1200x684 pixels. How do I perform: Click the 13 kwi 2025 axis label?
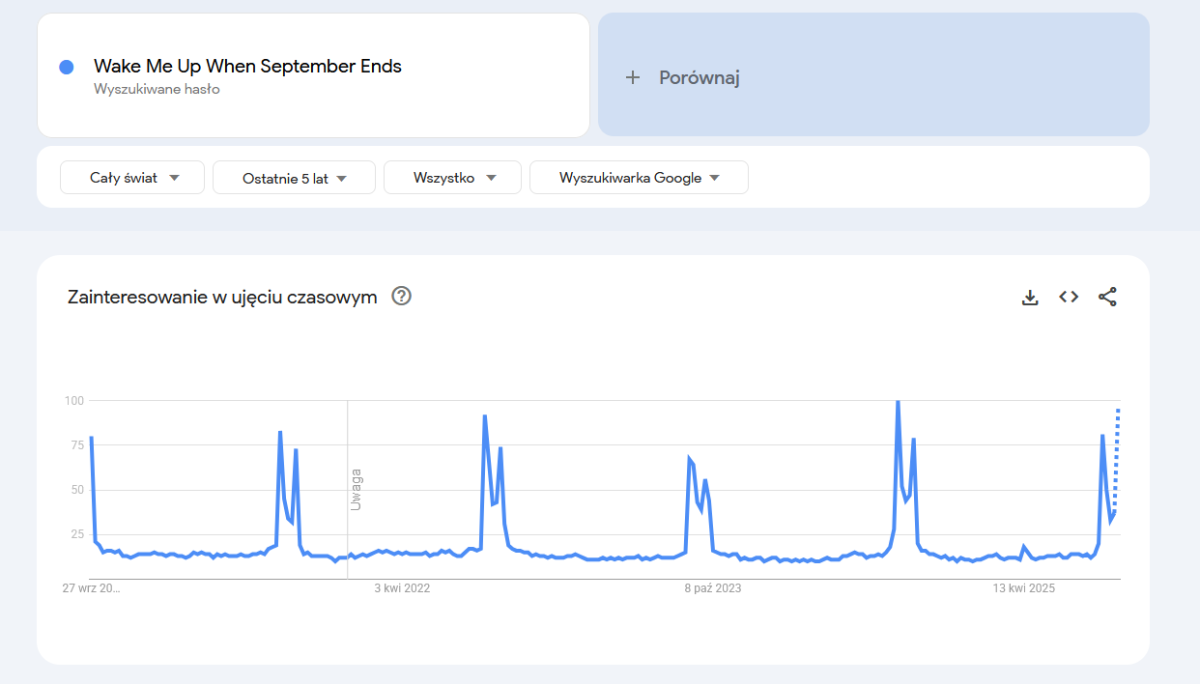[x=1024, y=589]
